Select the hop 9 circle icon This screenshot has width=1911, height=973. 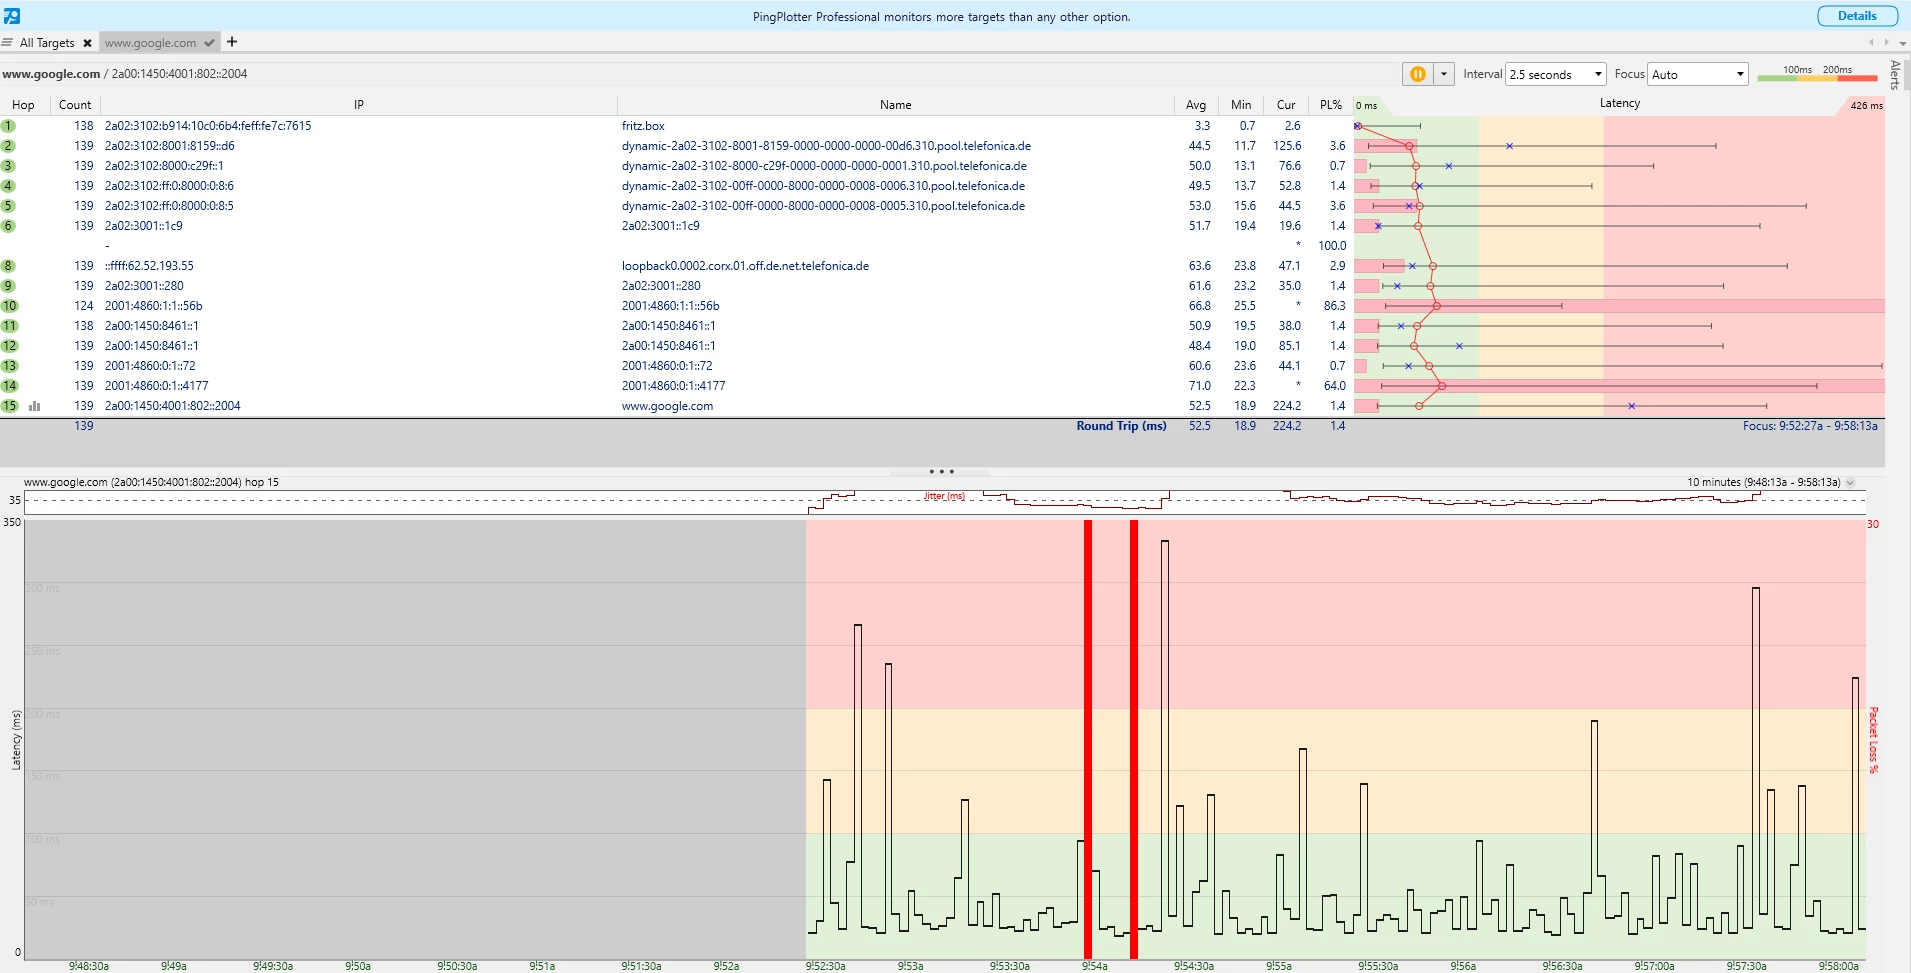(x=8, y=286)
